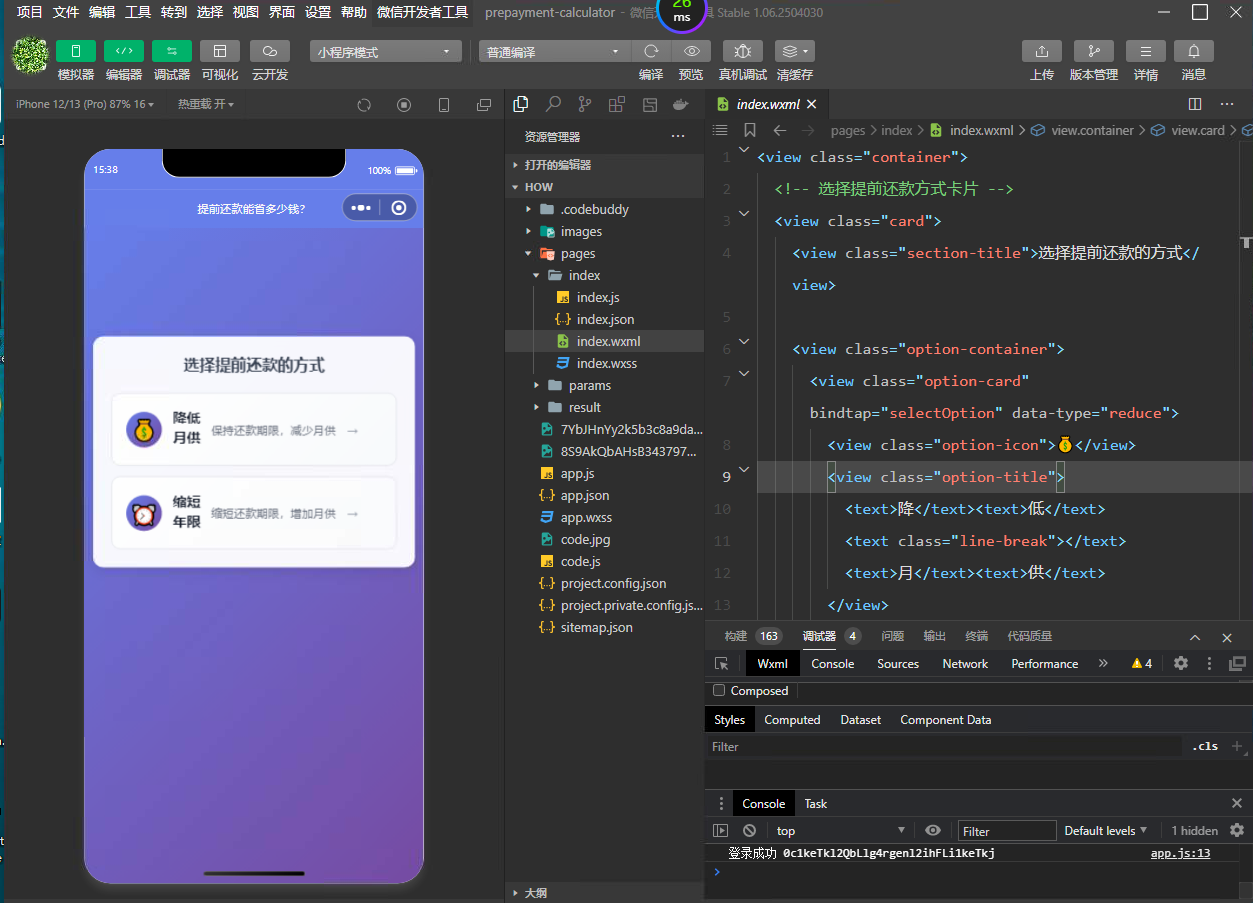Click the clear cache layers icon

(795, 51)
